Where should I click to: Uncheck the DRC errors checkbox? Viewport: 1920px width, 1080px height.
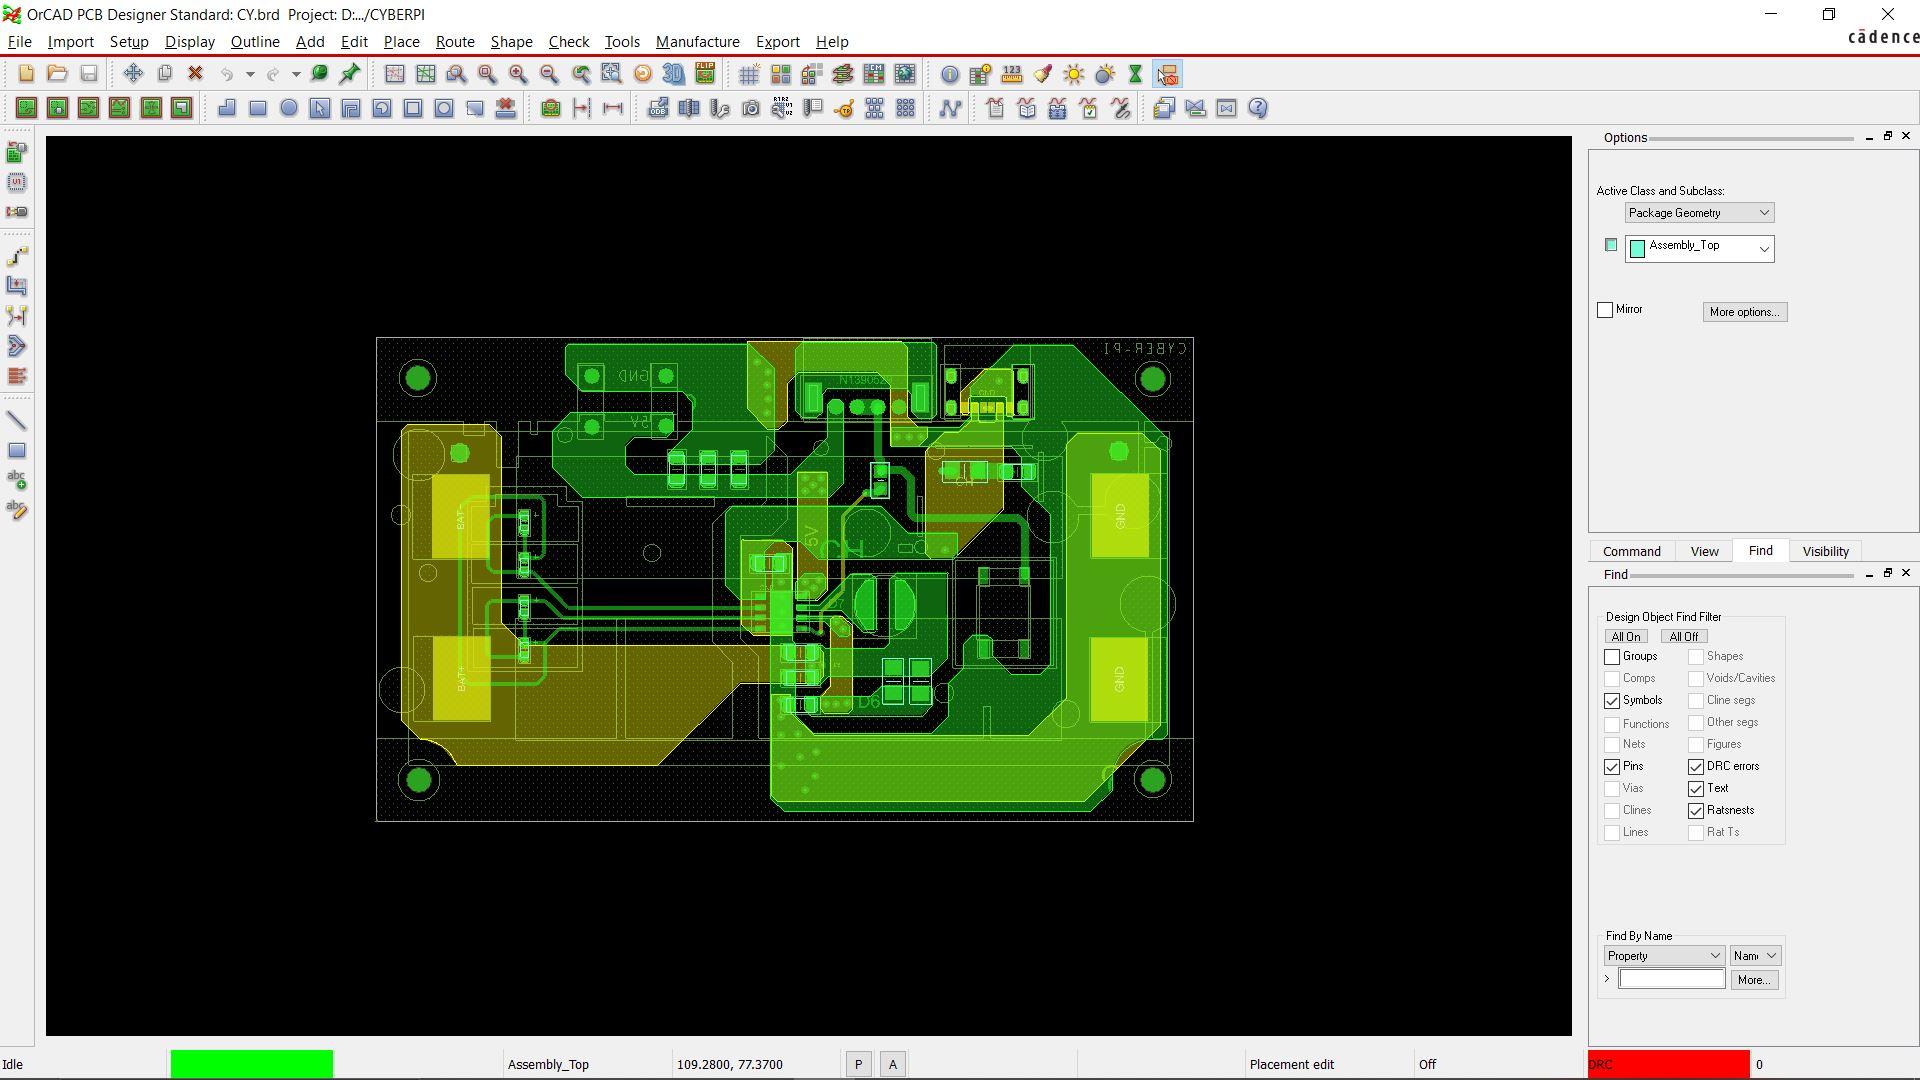click(x=1696, y=767)
